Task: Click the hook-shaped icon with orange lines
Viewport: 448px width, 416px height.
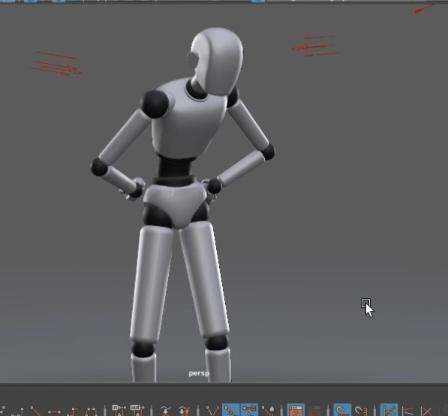Action: (x=361, y=410)
